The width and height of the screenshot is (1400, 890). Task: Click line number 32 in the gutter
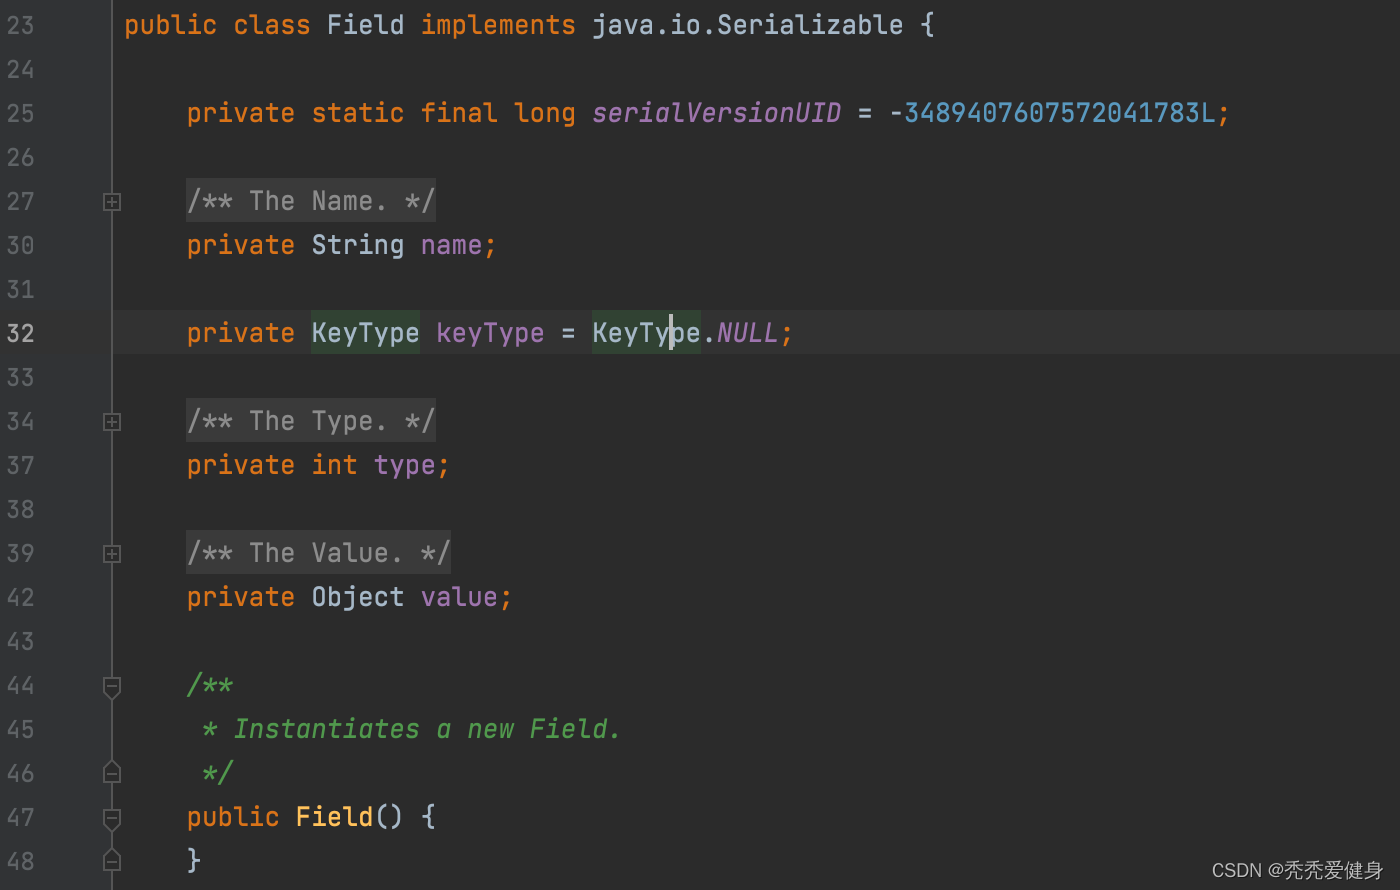tap(20, 333)
